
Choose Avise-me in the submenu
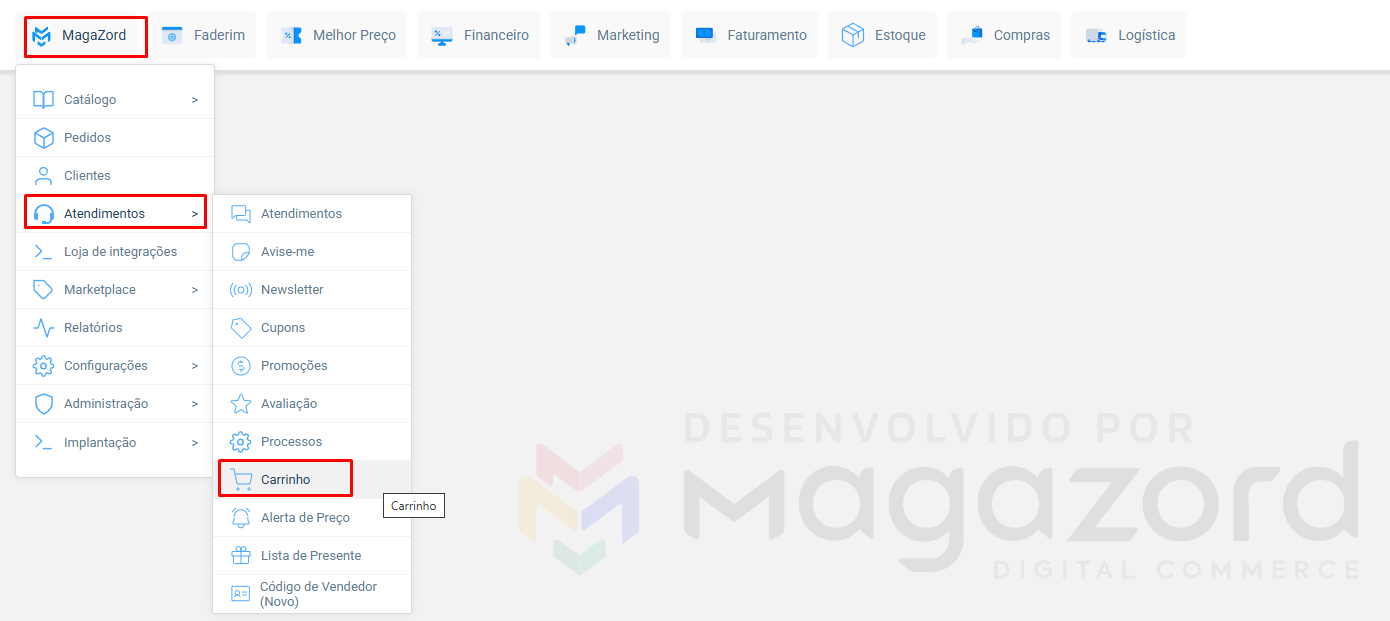pyautogui.click(x=312, y=252)
